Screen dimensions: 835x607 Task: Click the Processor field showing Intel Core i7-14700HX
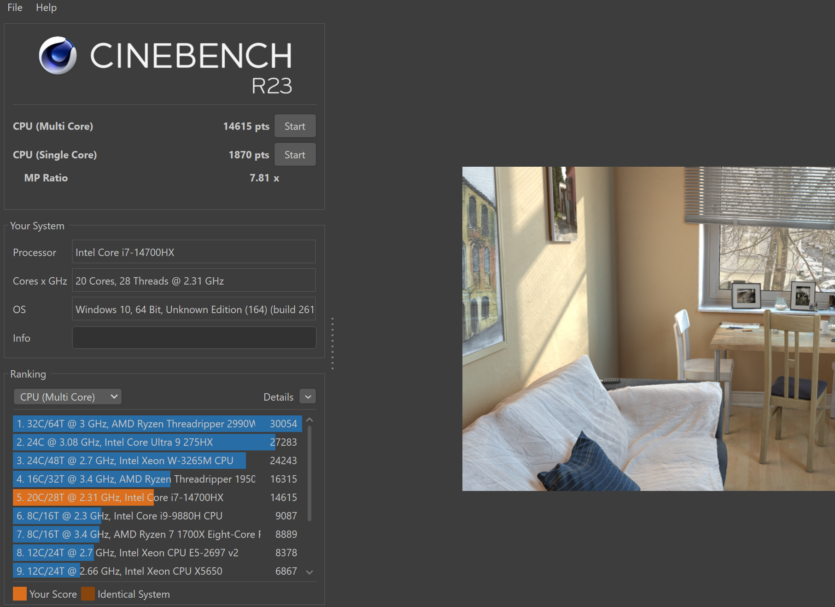(x=194, y=252)
